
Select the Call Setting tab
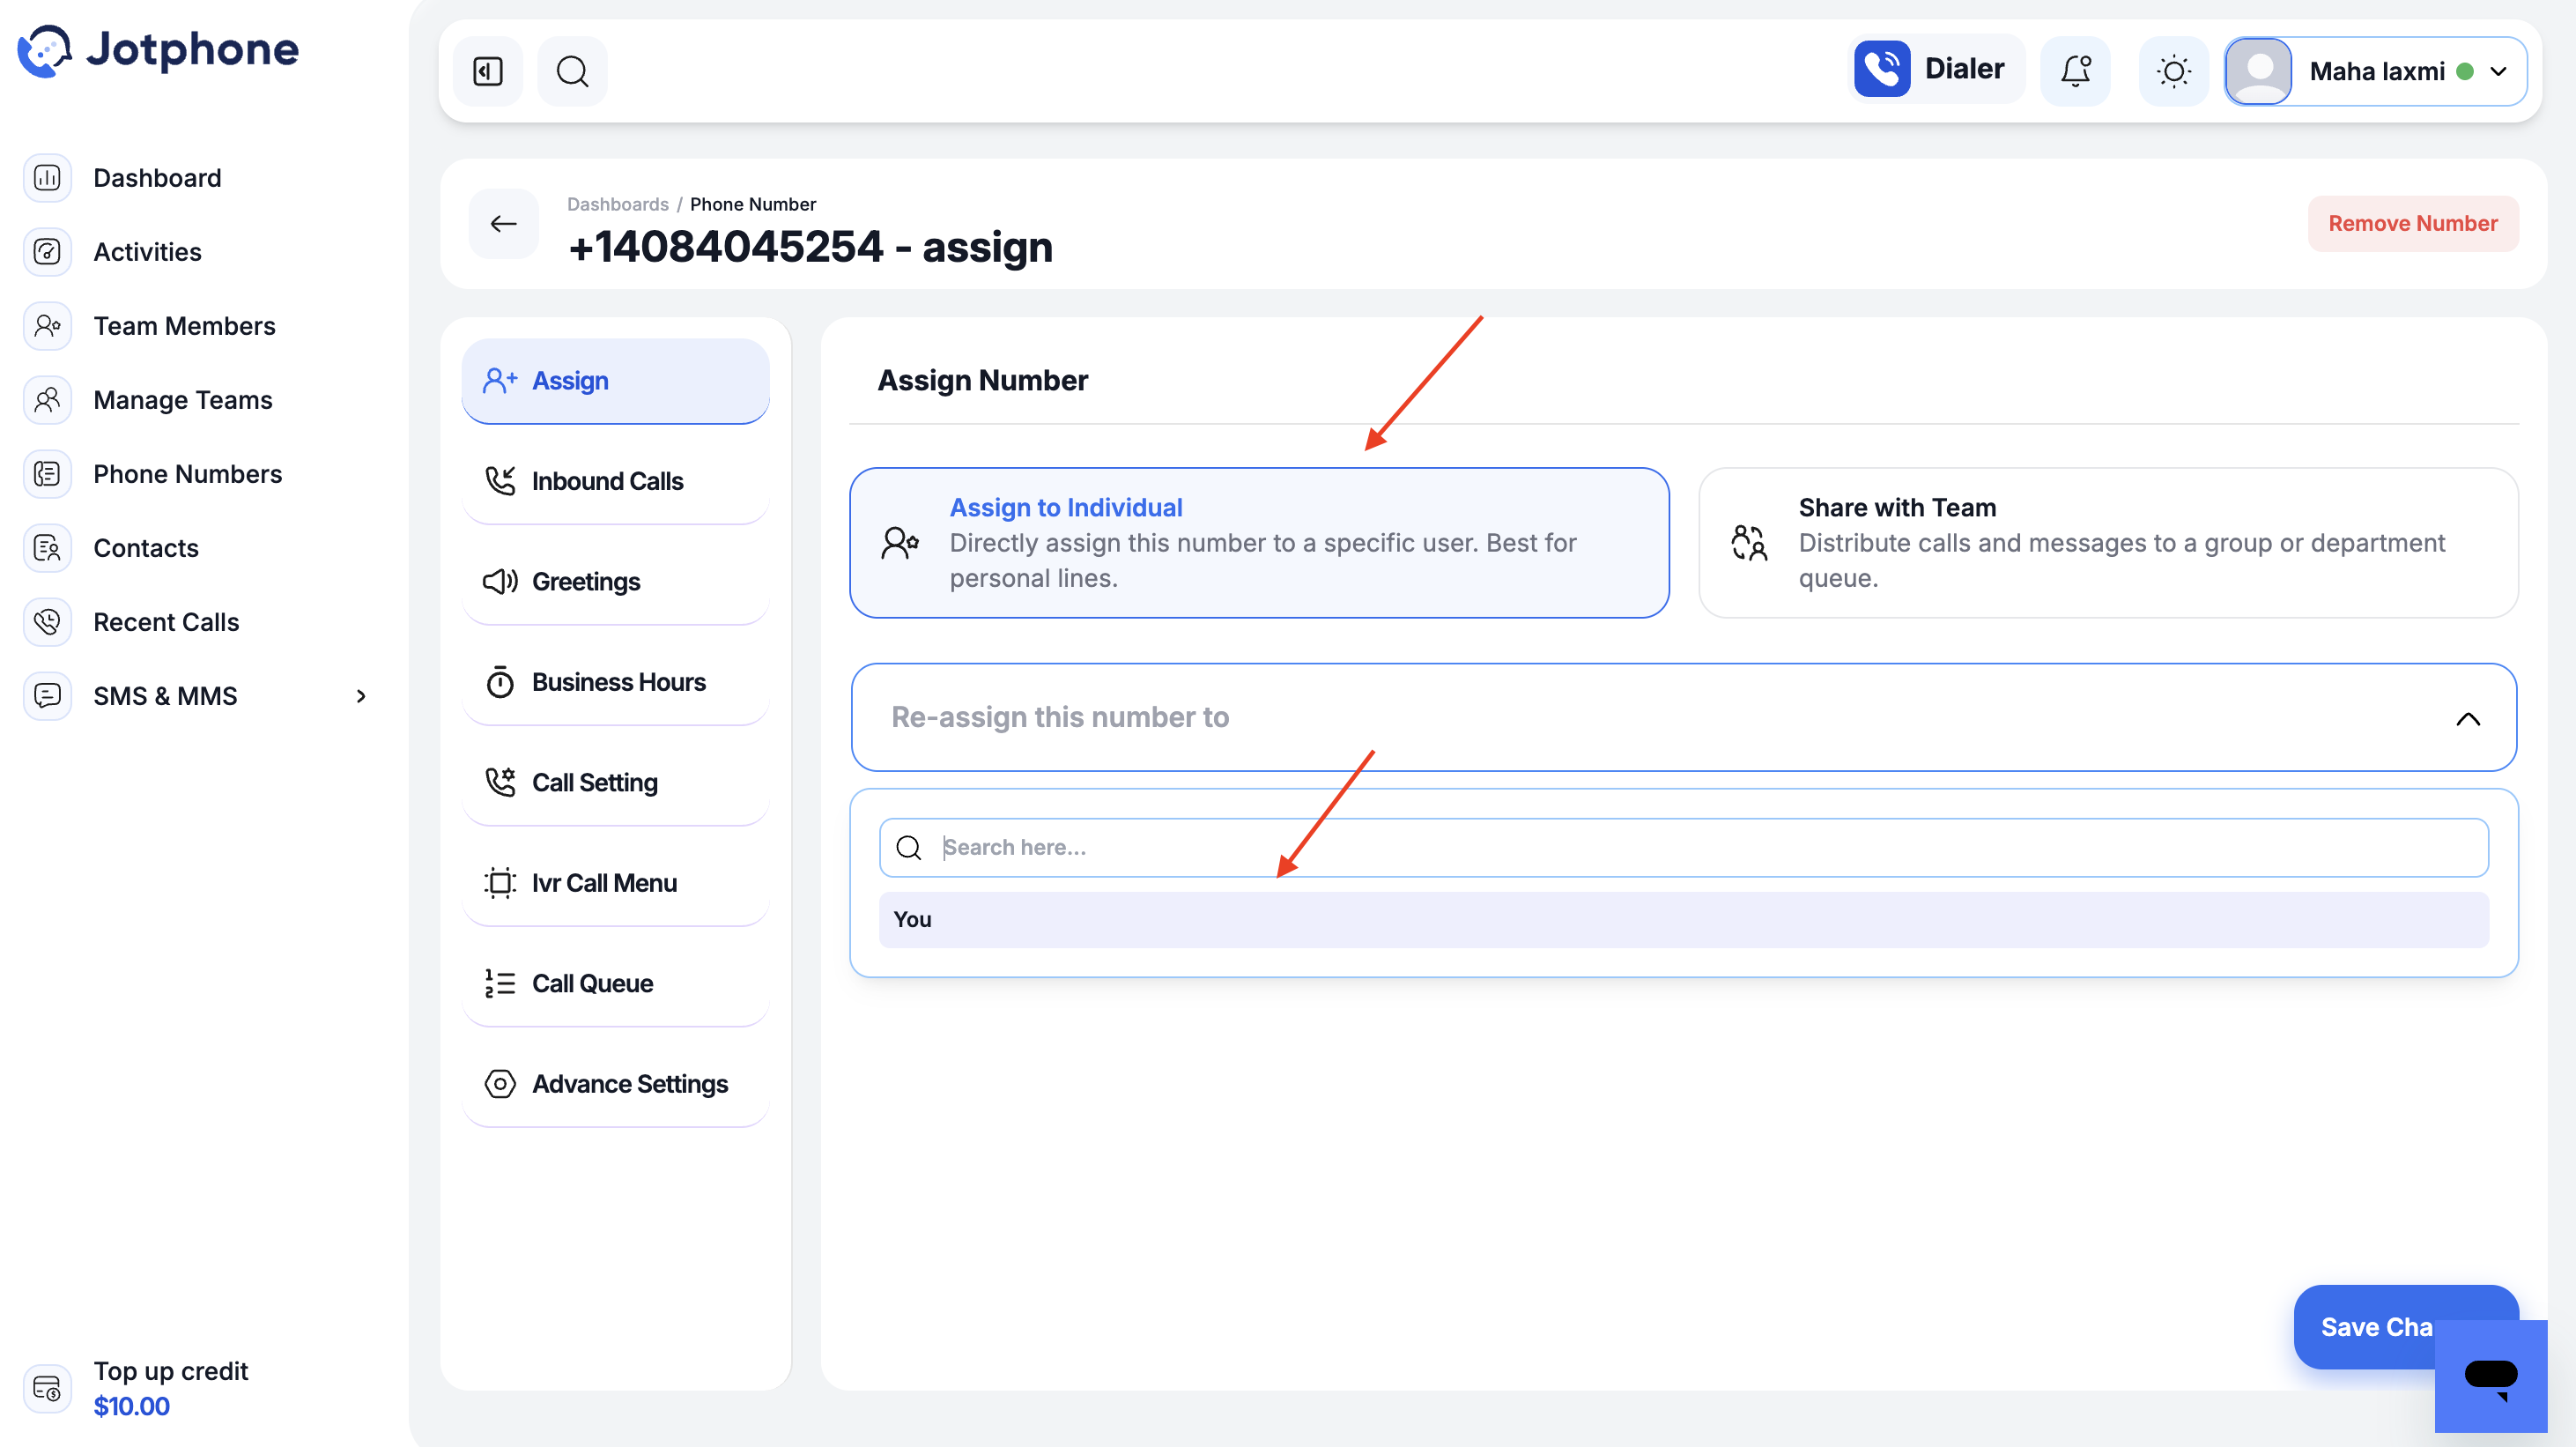click(x=615, y=783)
